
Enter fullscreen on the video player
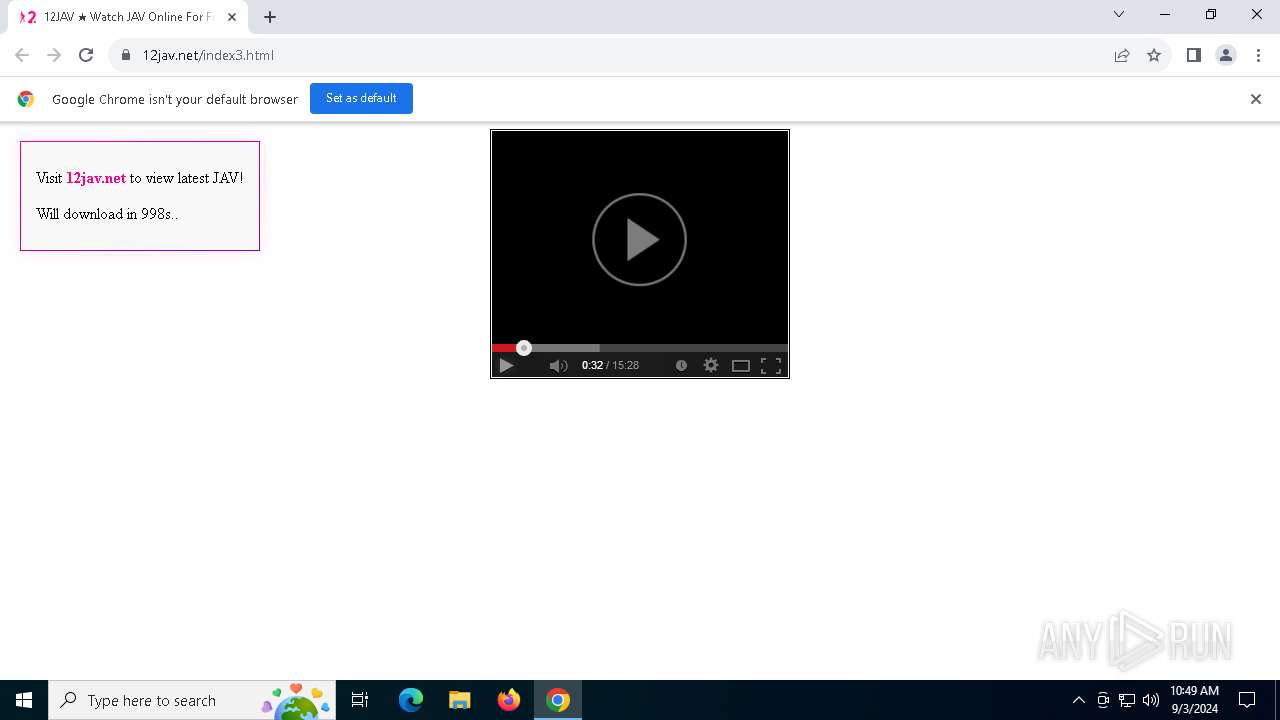point(771,366)
